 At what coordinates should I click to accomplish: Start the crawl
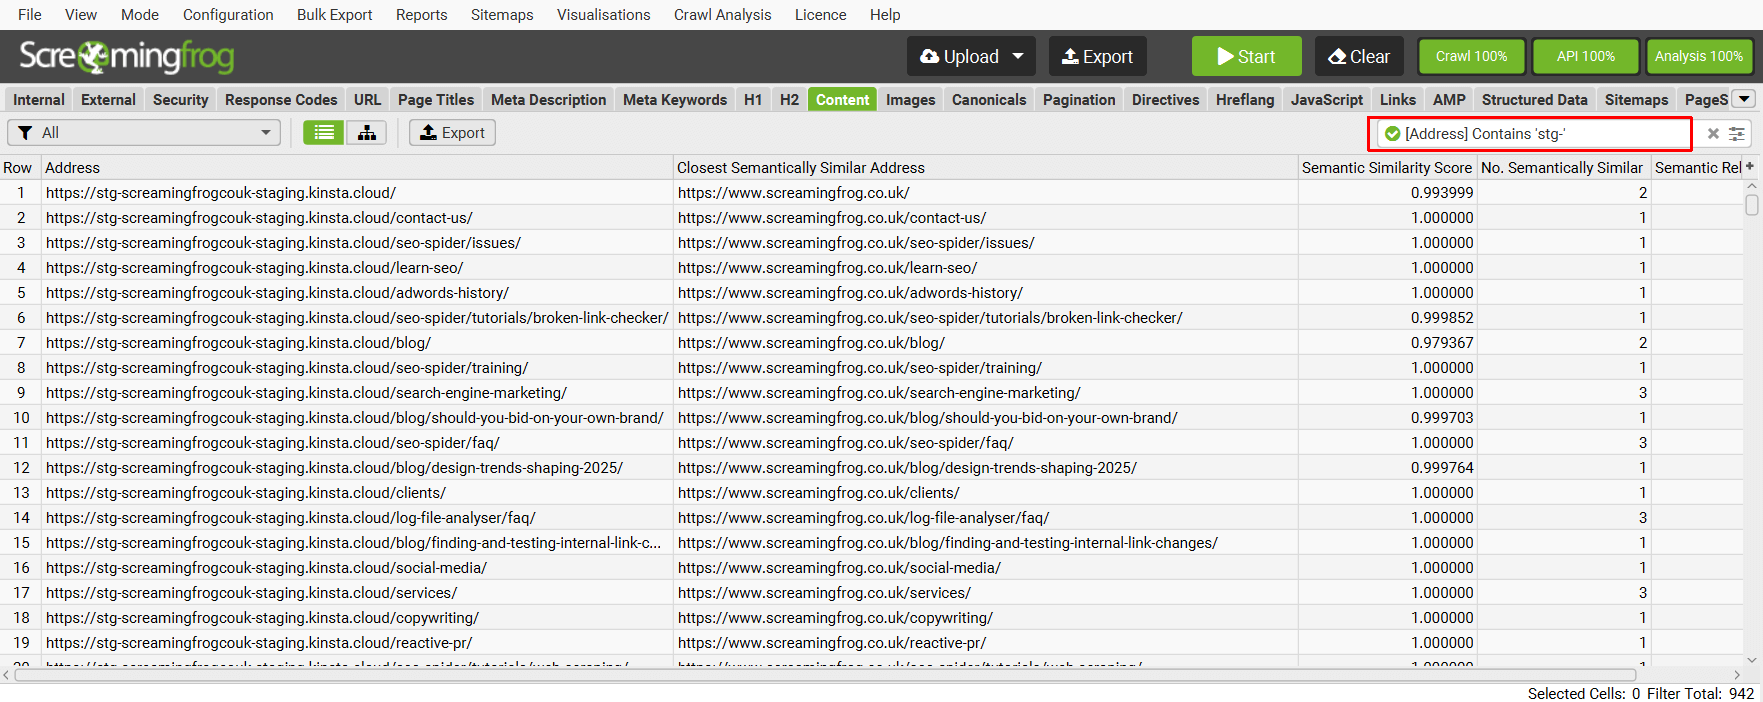tap(1246, 56)
